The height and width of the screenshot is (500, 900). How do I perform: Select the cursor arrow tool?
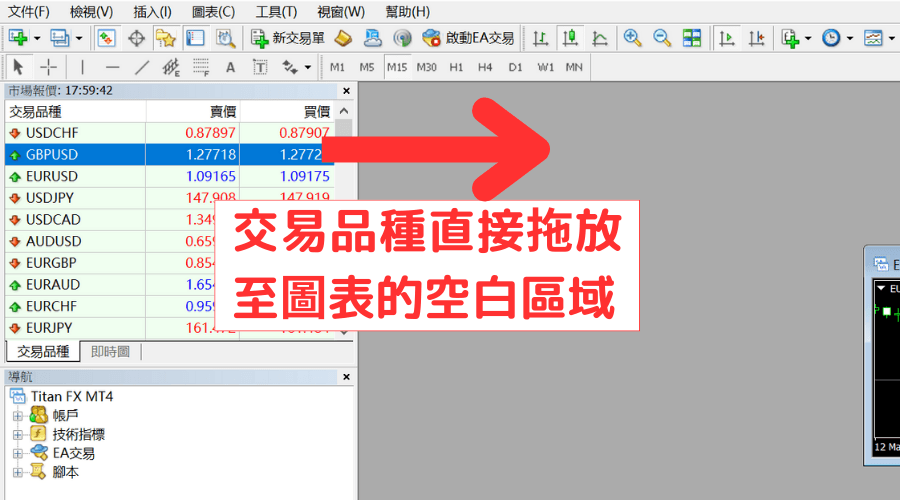(x=18, y=68)
